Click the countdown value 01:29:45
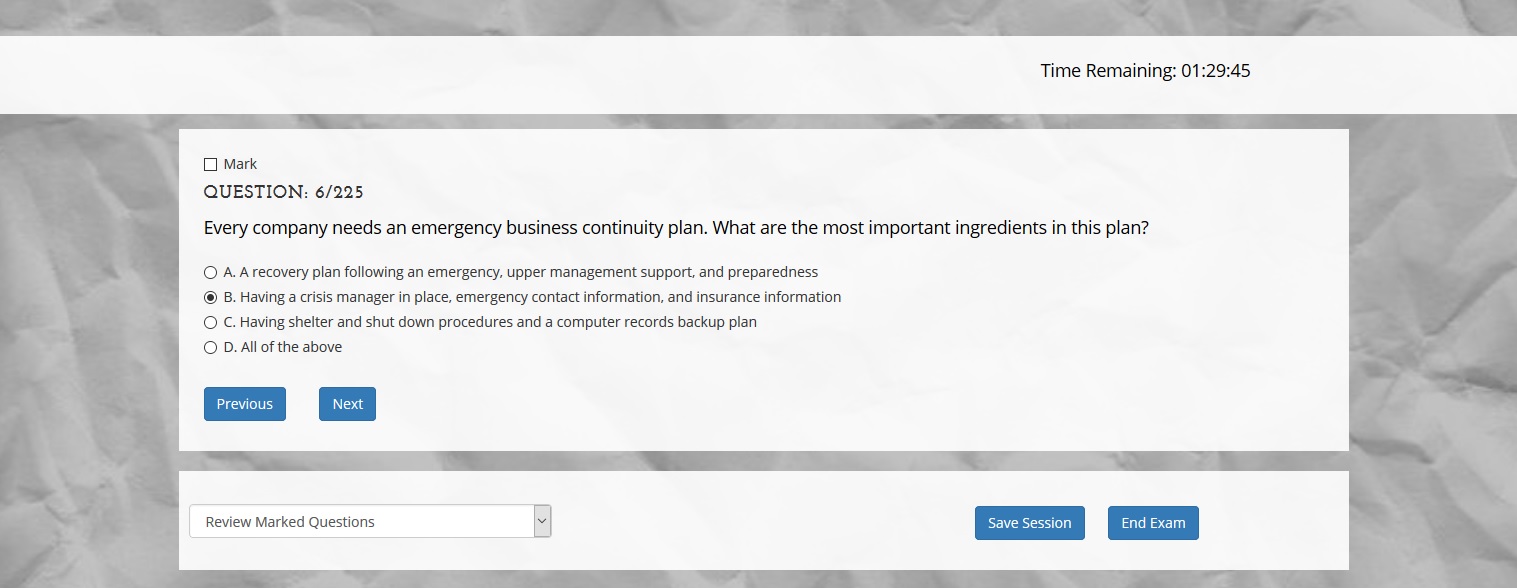Viewport: 1517px width, 588px height. point(1216,71)
